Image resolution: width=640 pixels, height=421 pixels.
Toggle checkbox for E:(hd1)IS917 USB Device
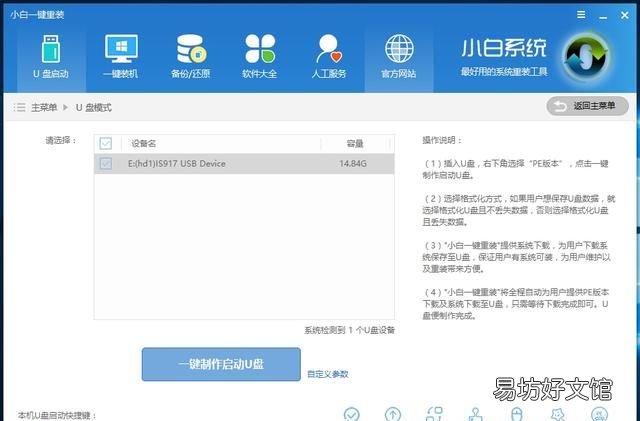click(x=106, y=163)
